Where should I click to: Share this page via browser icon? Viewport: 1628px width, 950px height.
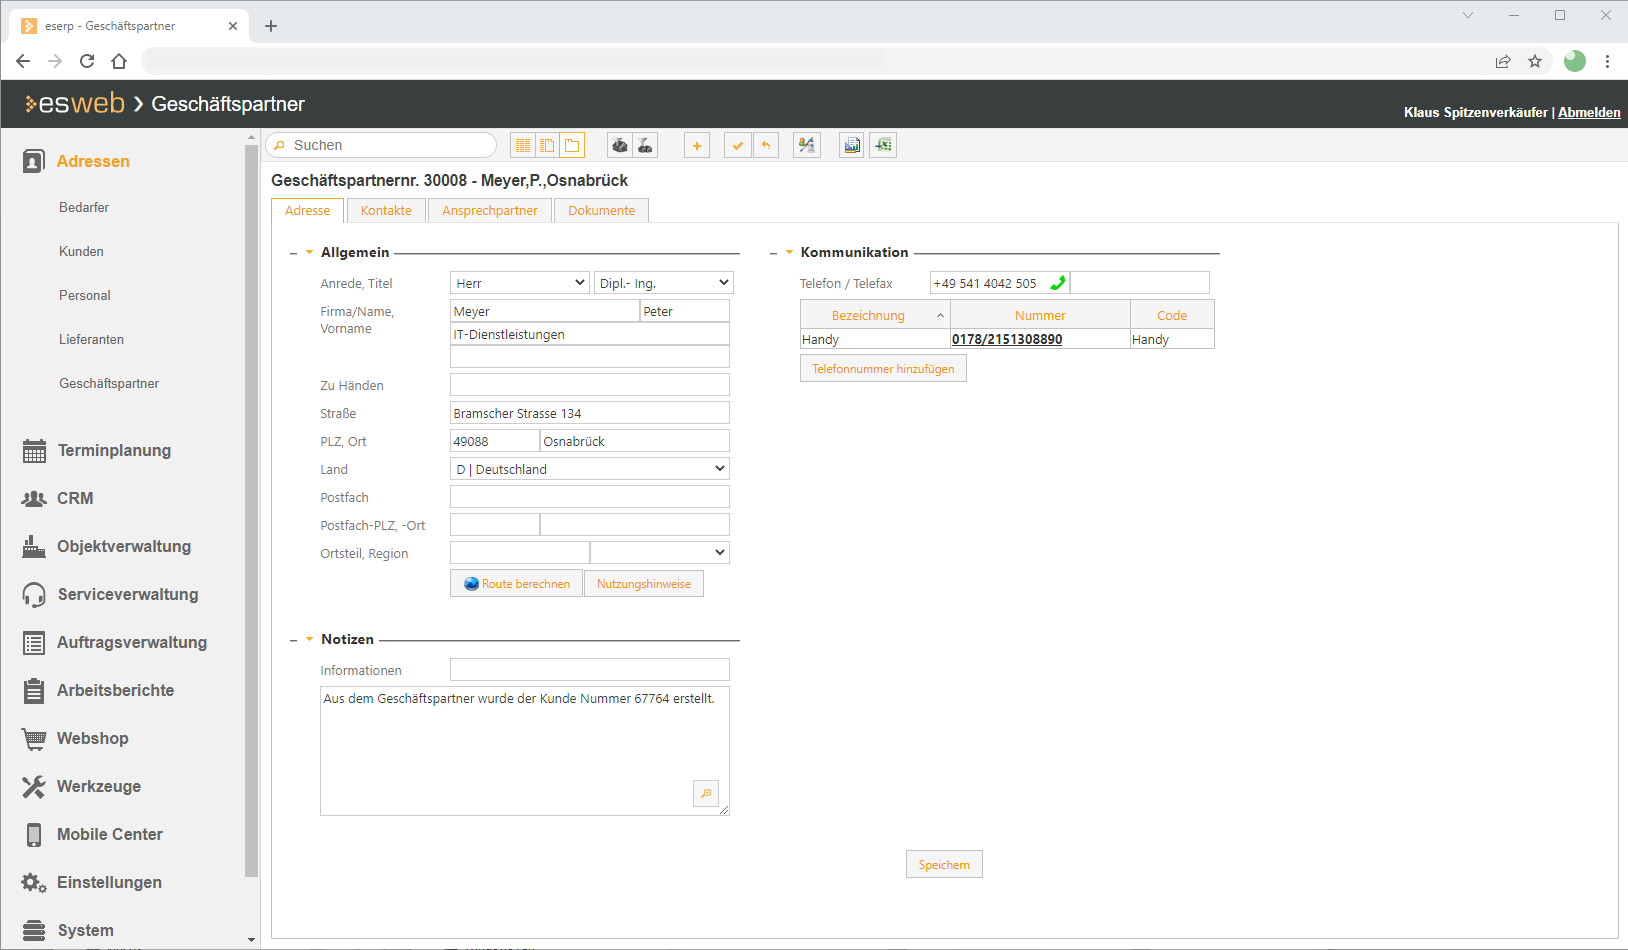[1503, 61]
